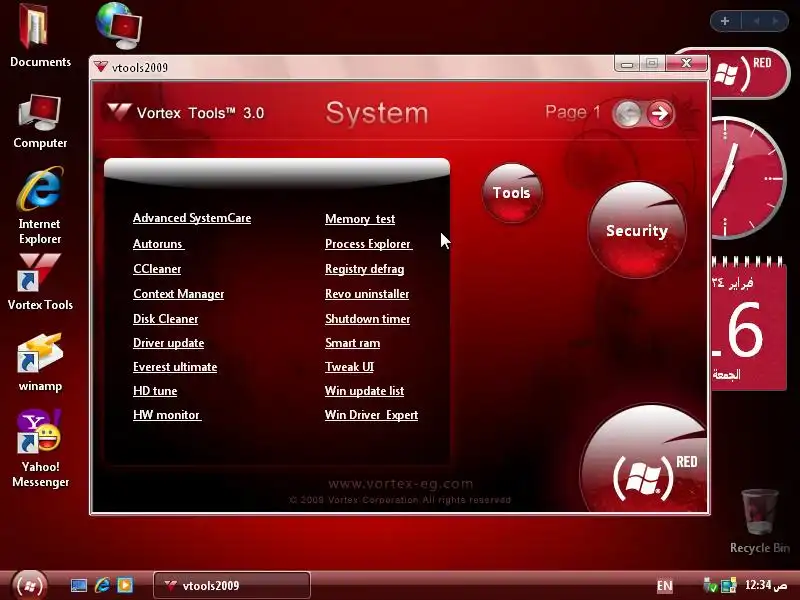Open the Context Manager link
800x600 pixels.
point(179,294)
